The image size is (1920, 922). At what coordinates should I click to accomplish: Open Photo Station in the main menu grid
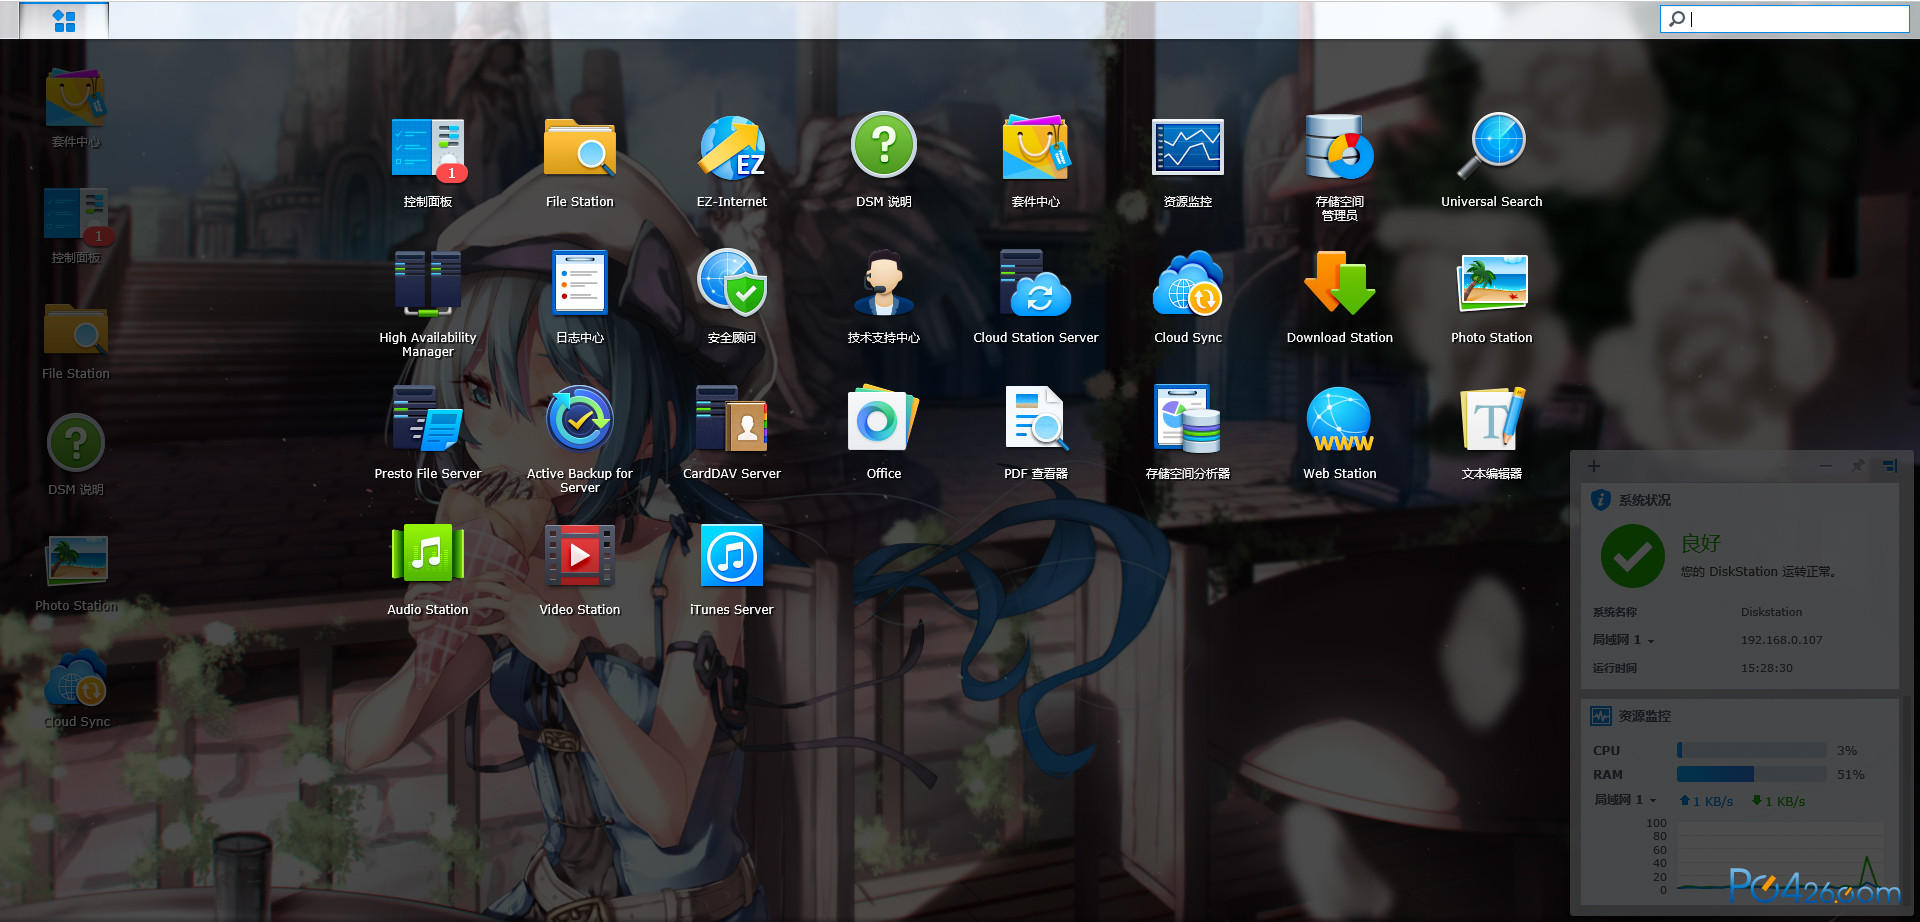(x=1492, y=284)
